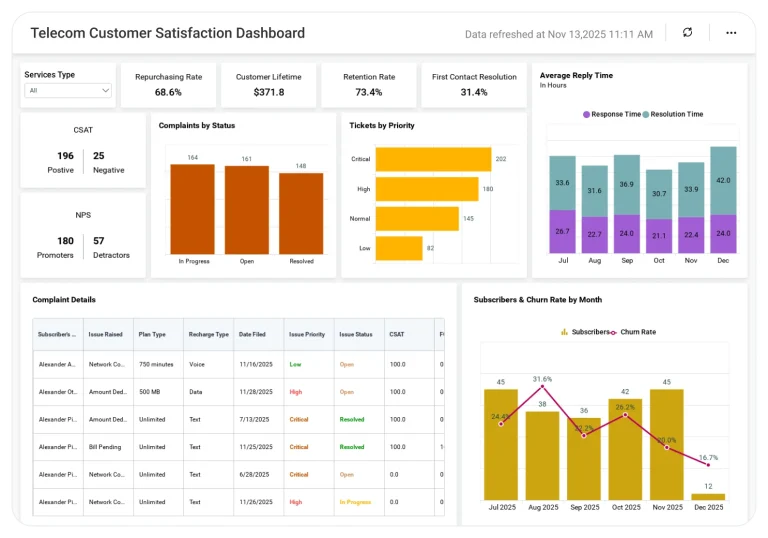Click the Normal priority tickets bar
The image size is (768, 538).
coord(417,219)
